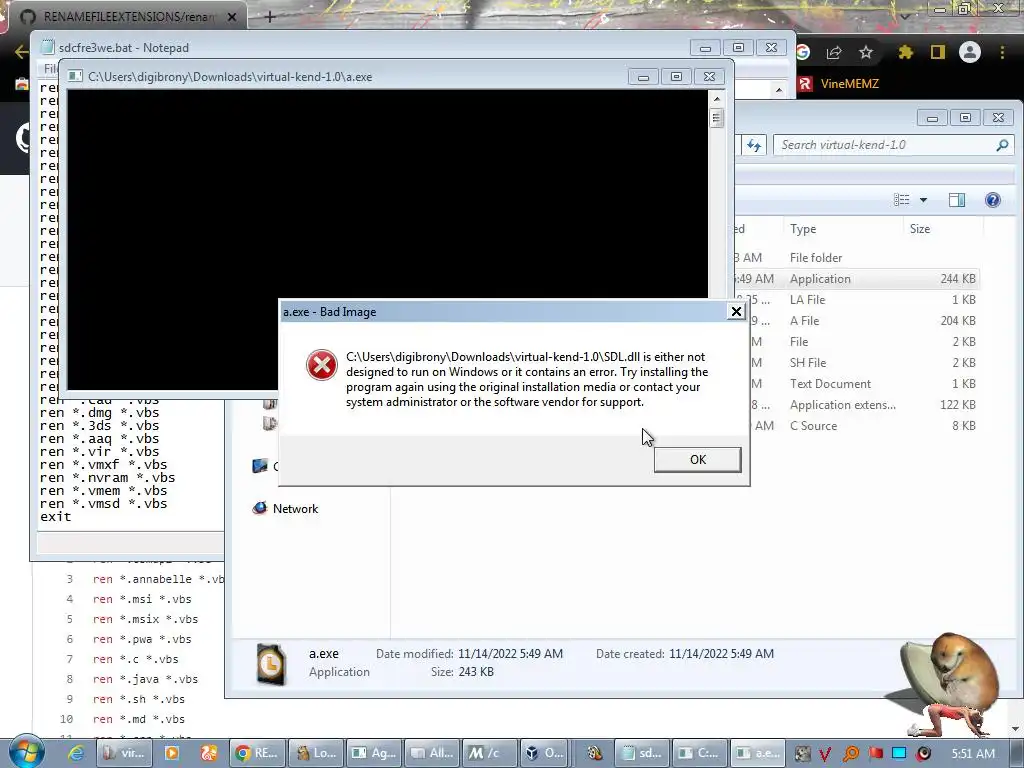Toggle Chrome side panel icon
1024x768 pixels.
pos(938,52)
